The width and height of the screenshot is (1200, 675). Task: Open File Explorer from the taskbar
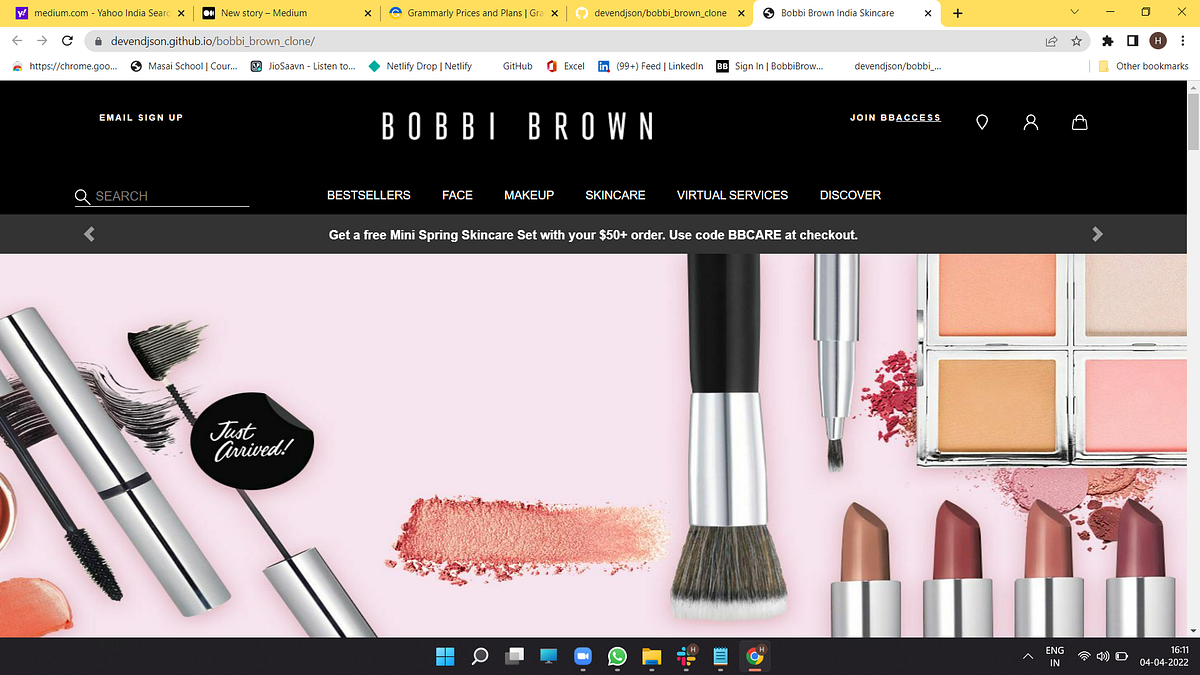651,657
